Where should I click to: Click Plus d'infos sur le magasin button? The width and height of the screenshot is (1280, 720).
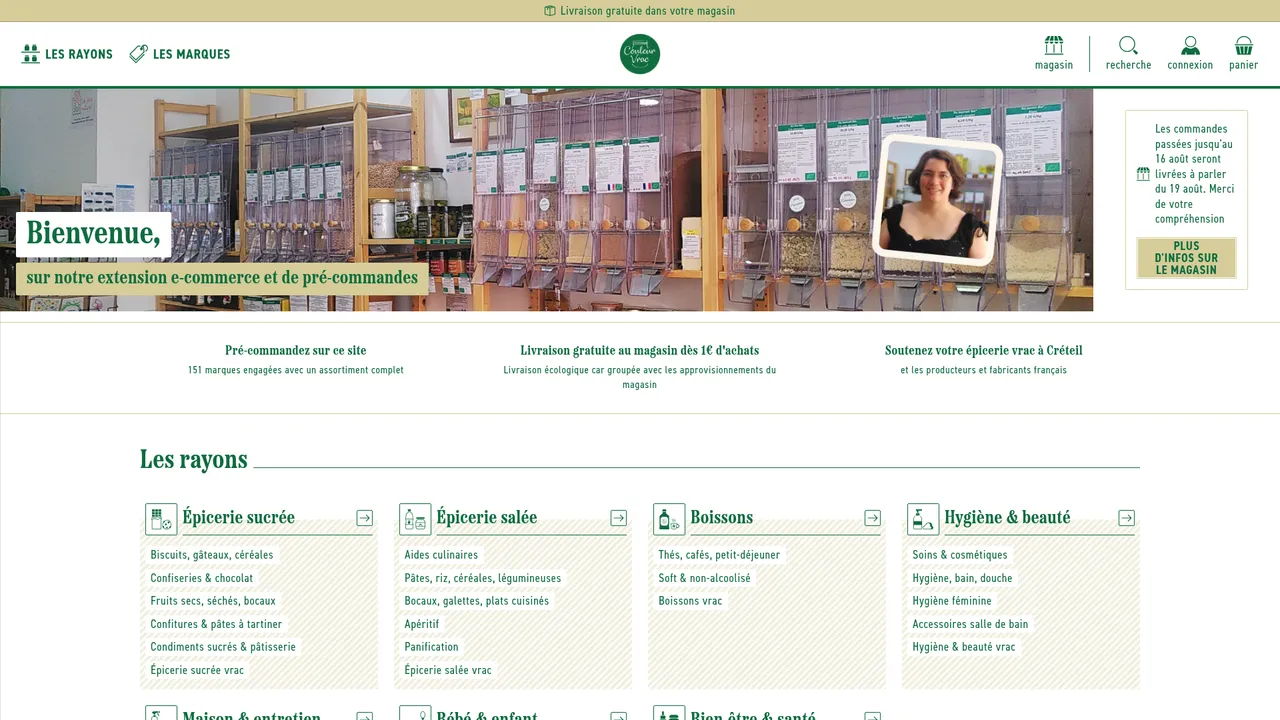1186,258
